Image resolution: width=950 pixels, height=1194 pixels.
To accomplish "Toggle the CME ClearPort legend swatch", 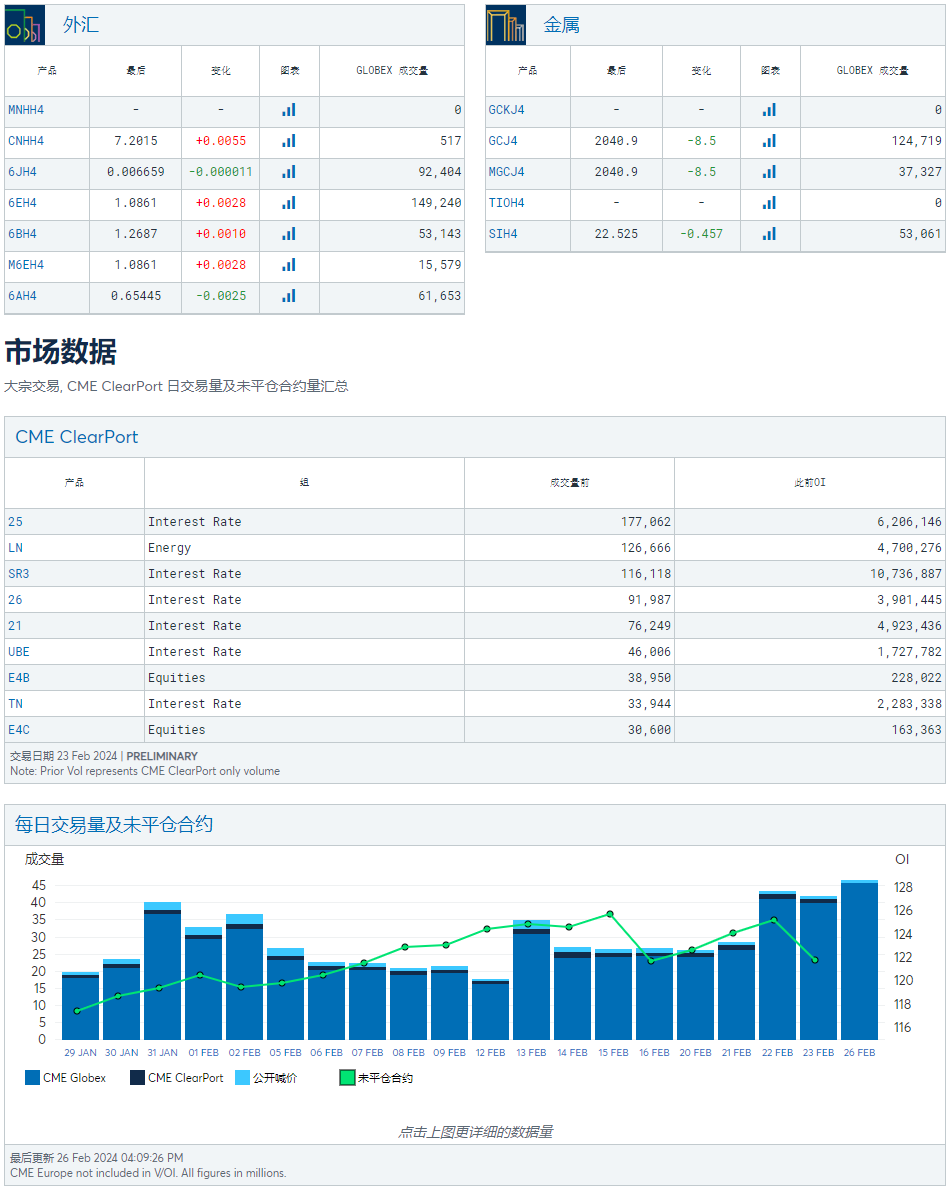I will [x=137, y=1077].
